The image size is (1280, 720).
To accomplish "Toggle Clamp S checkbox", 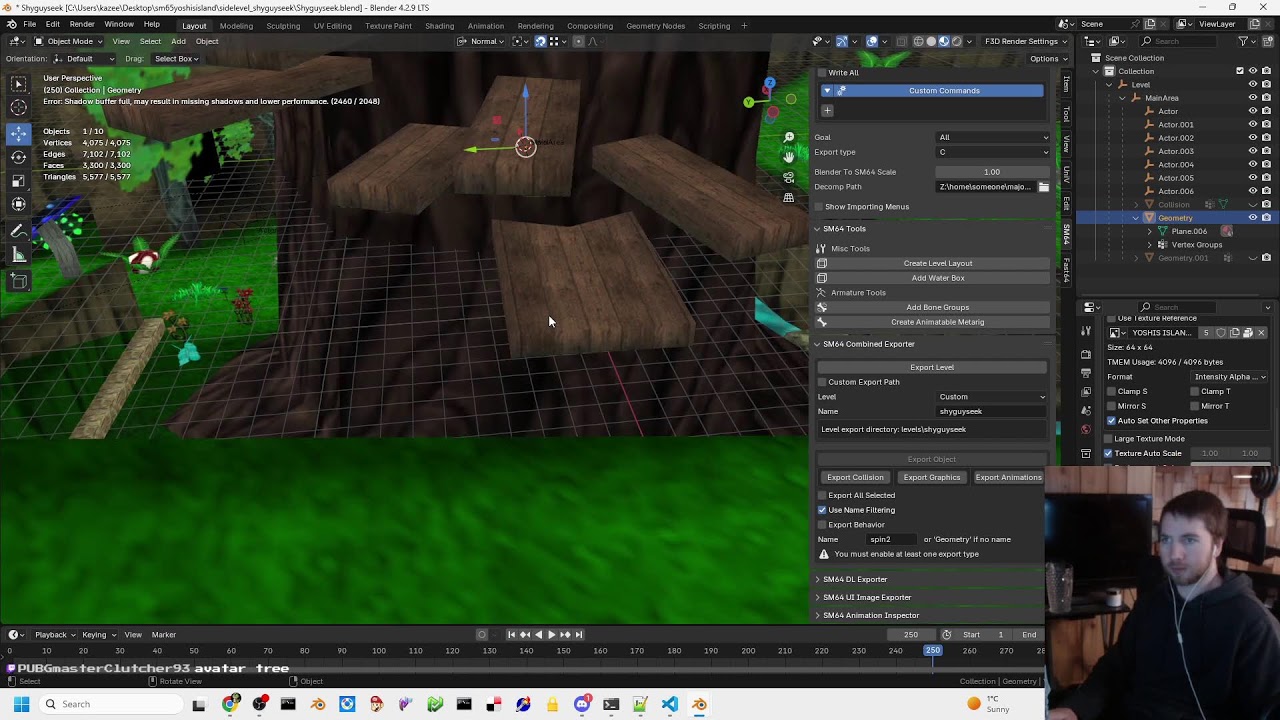I will (1111, 392).
